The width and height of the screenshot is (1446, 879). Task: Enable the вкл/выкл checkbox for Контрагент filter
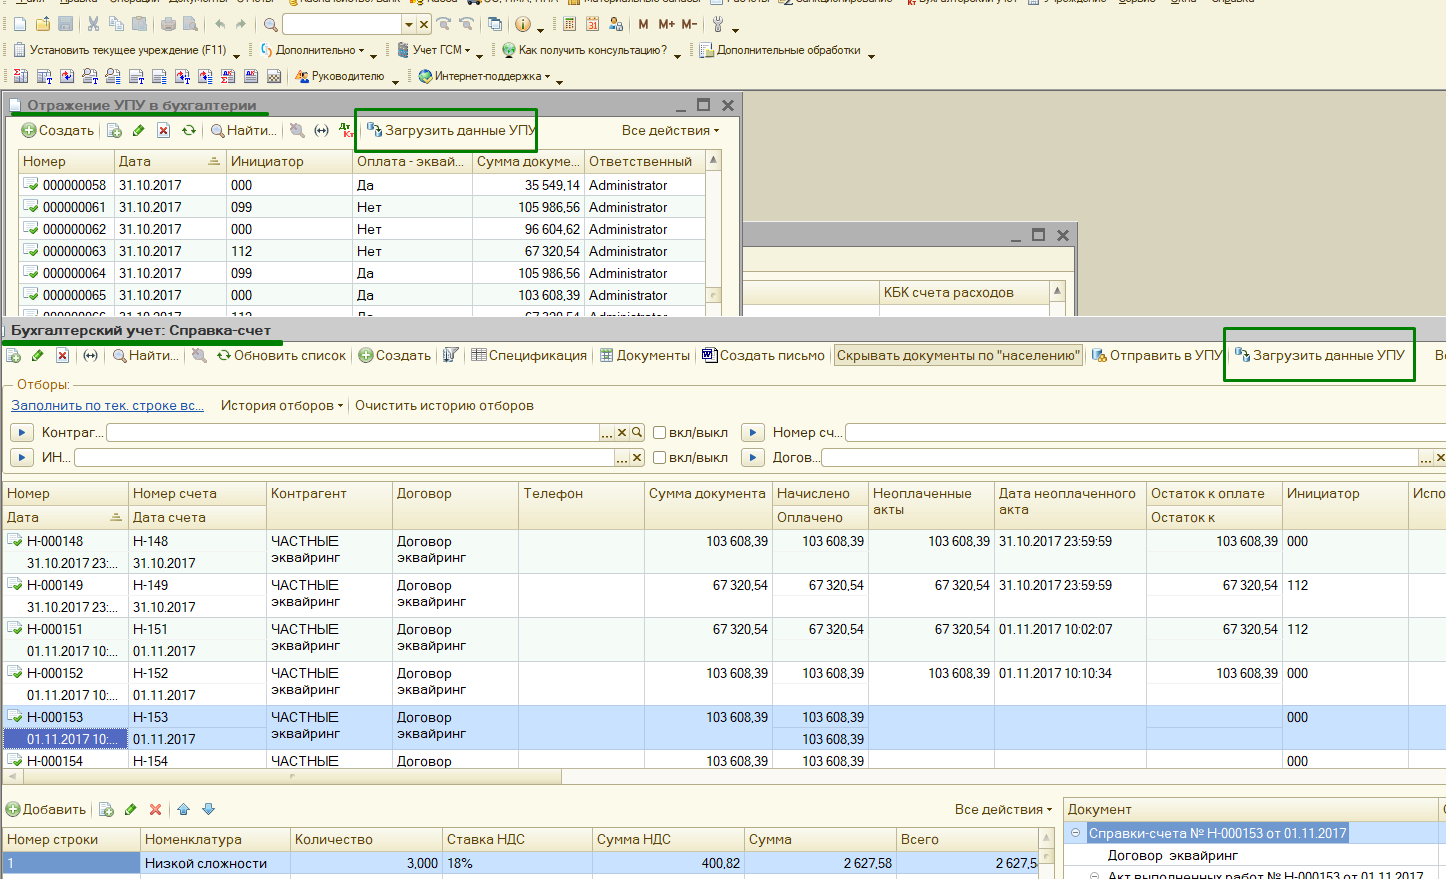(660, 432)
